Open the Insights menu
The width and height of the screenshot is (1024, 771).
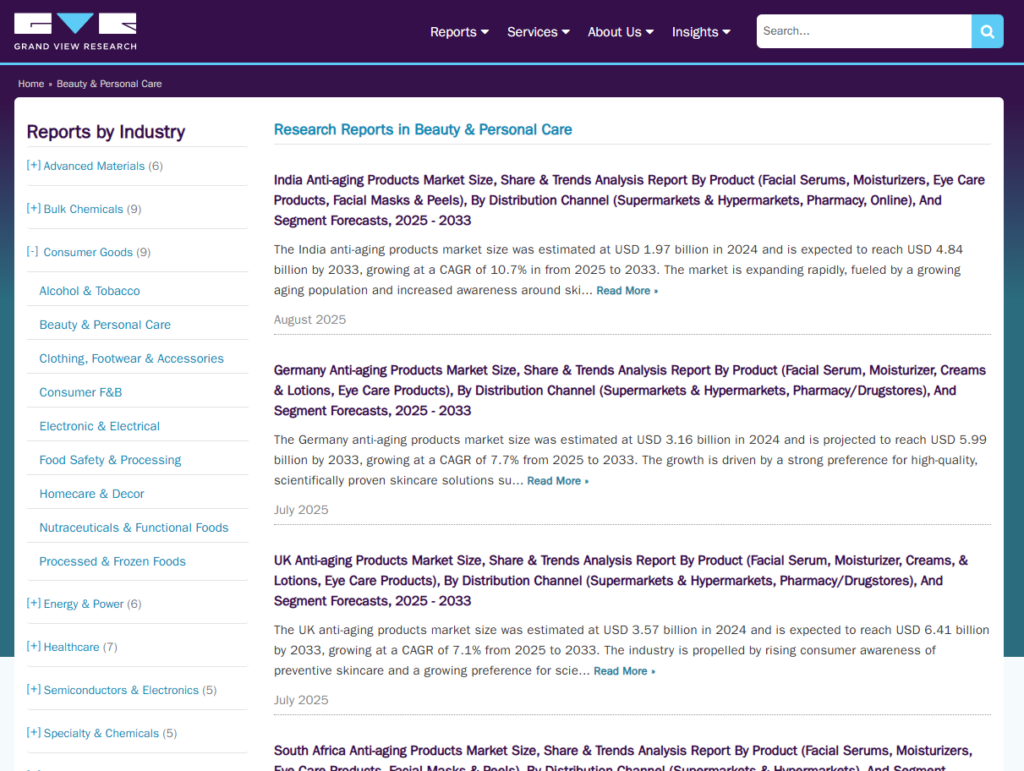tap(701, 32)
